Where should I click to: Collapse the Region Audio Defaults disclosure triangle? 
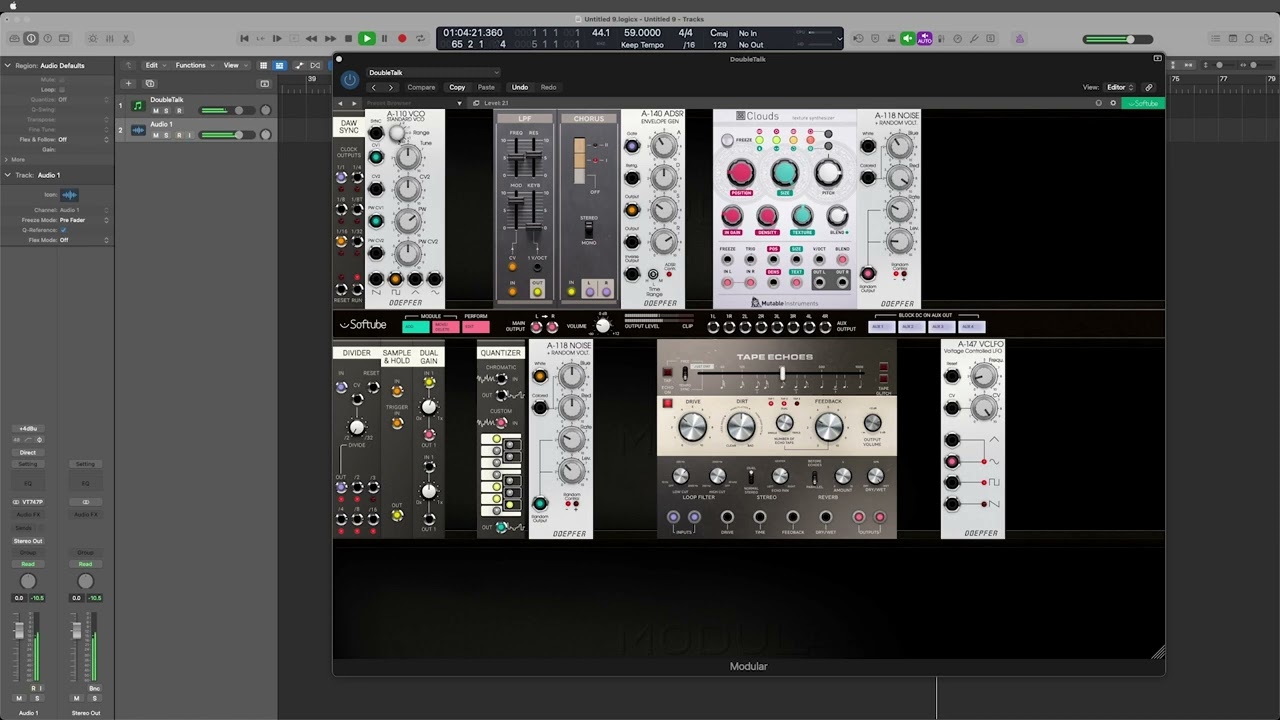coord(7,65)
